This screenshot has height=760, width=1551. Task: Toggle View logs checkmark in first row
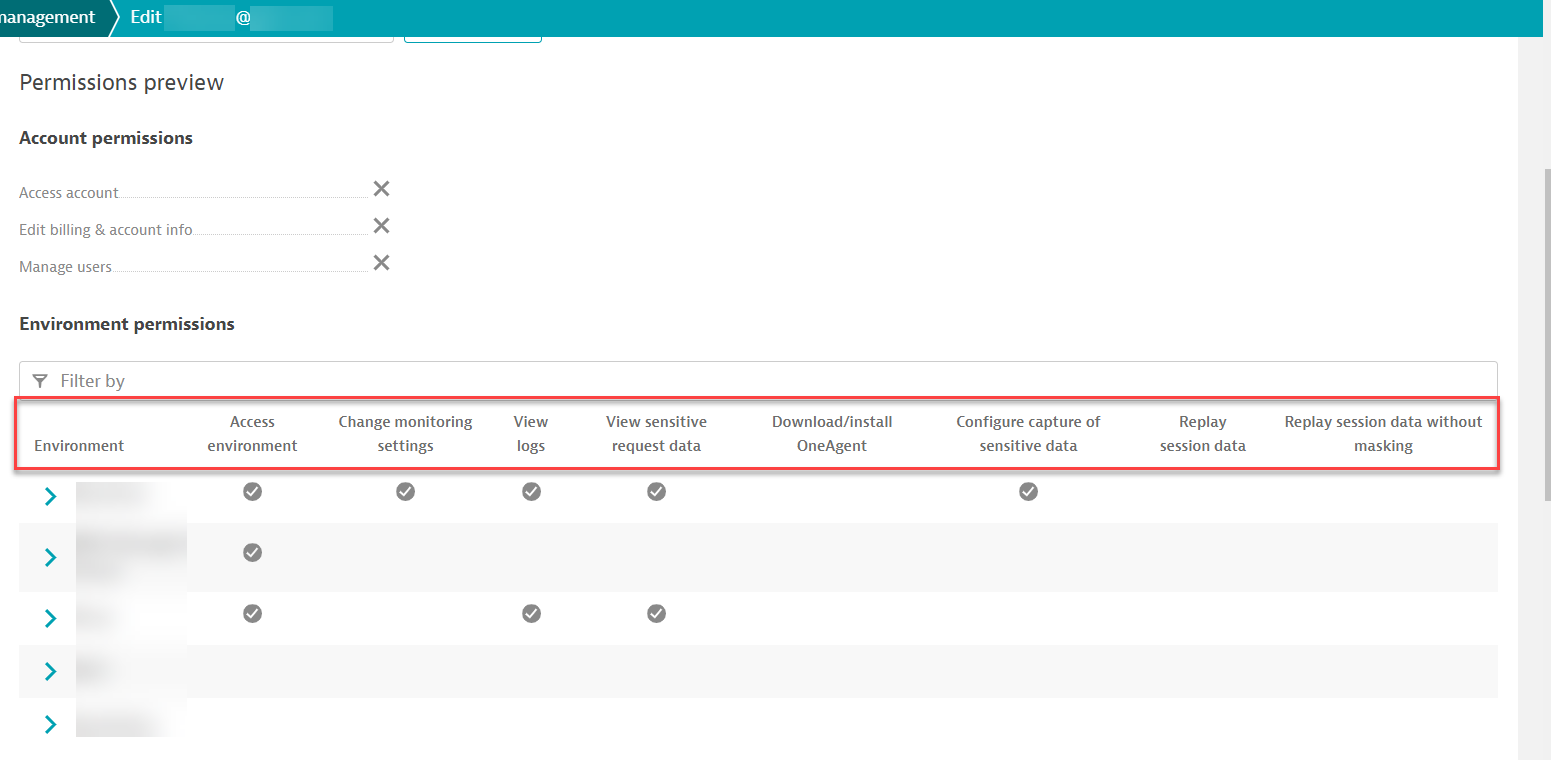tap(531, 491)
